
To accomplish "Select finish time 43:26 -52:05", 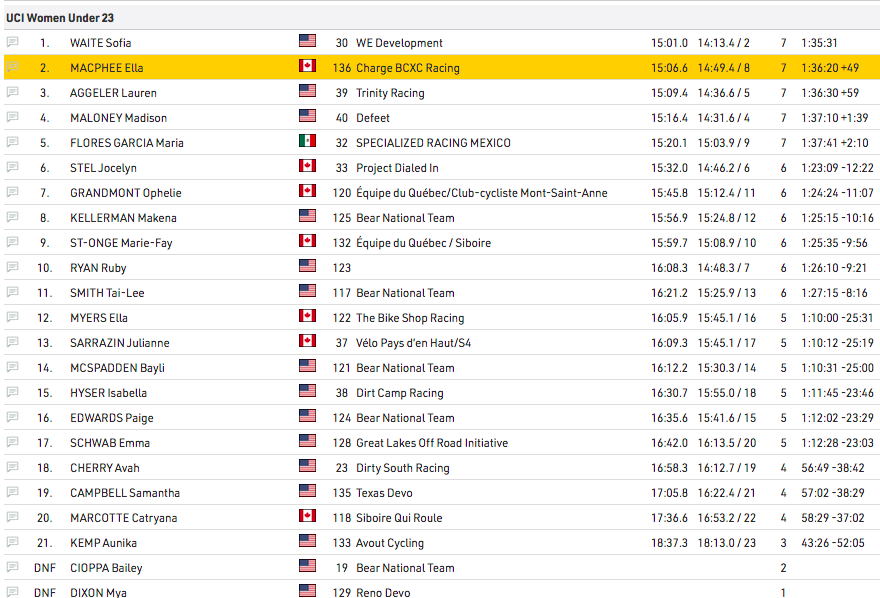I will pyautogui.click(x=833, y=543).
